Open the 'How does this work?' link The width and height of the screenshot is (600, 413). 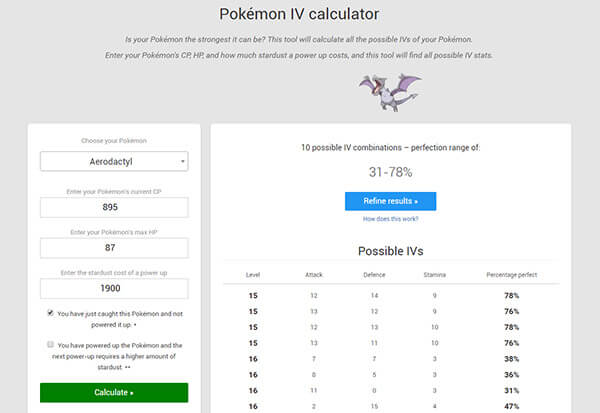coord(390,219)
